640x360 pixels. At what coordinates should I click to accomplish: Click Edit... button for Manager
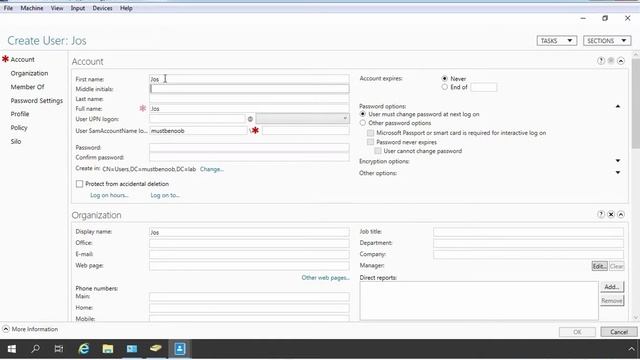coord(599,266)
